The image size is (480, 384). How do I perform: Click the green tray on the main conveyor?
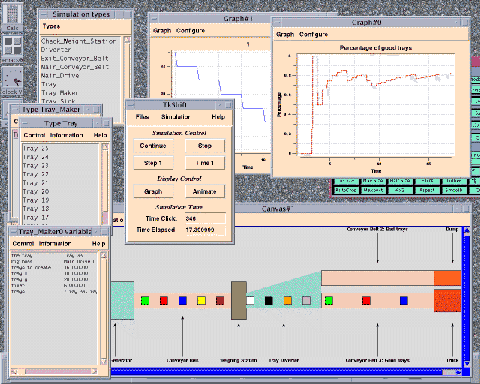coord(145,301)
